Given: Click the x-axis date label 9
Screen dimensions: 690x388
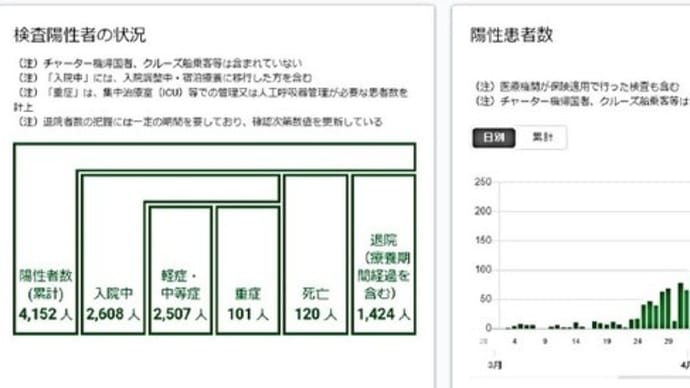Looking at the screenshot, I should tap(545, 341).
